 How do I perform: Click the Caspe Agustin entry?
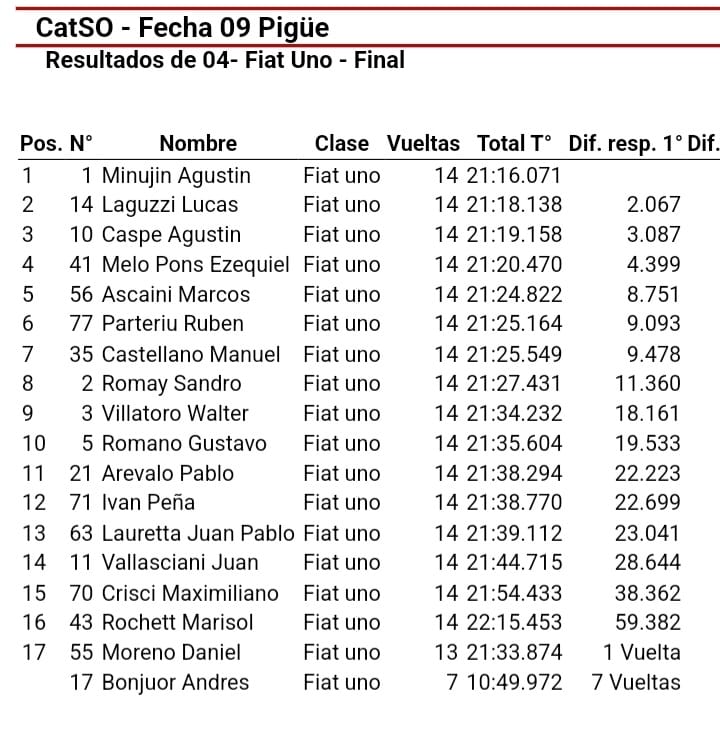click(x=171, y=235)
